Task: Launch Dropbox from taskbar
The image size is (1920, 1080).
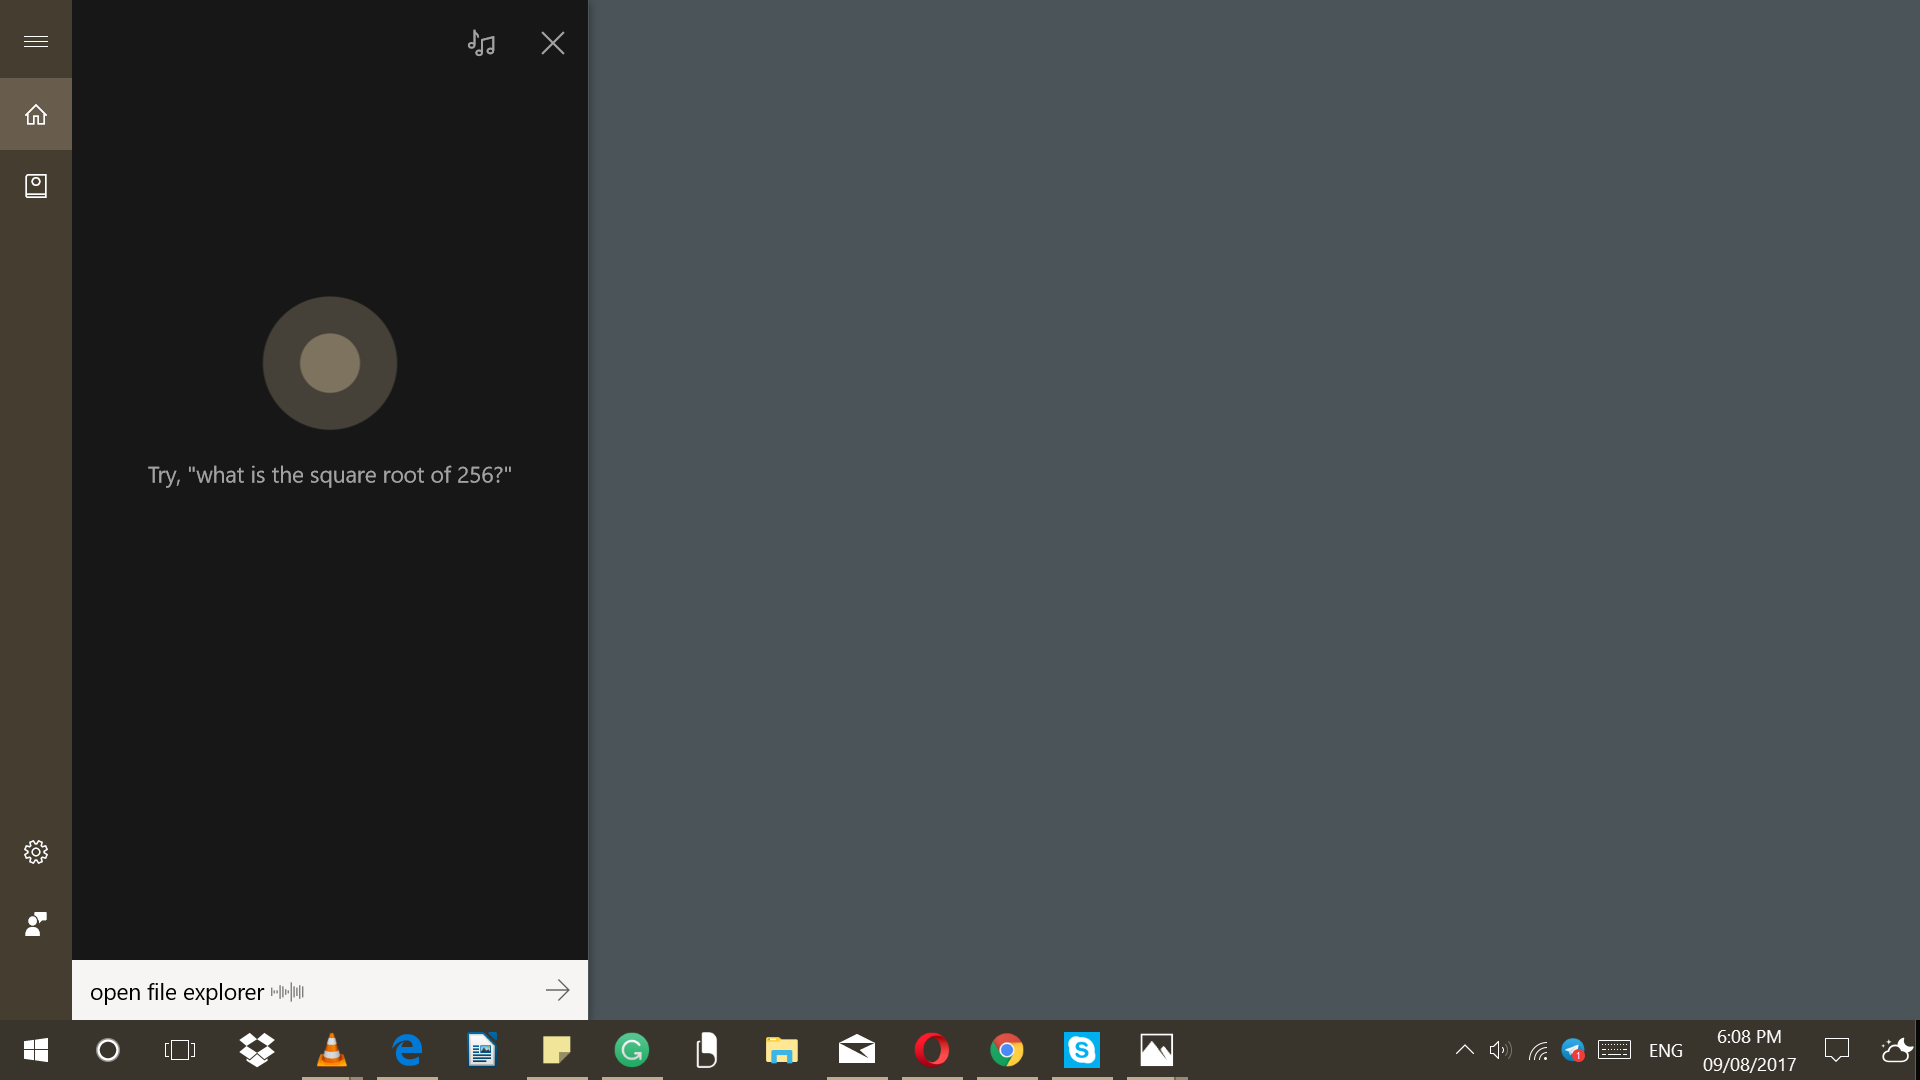Action: (257, 1050)
